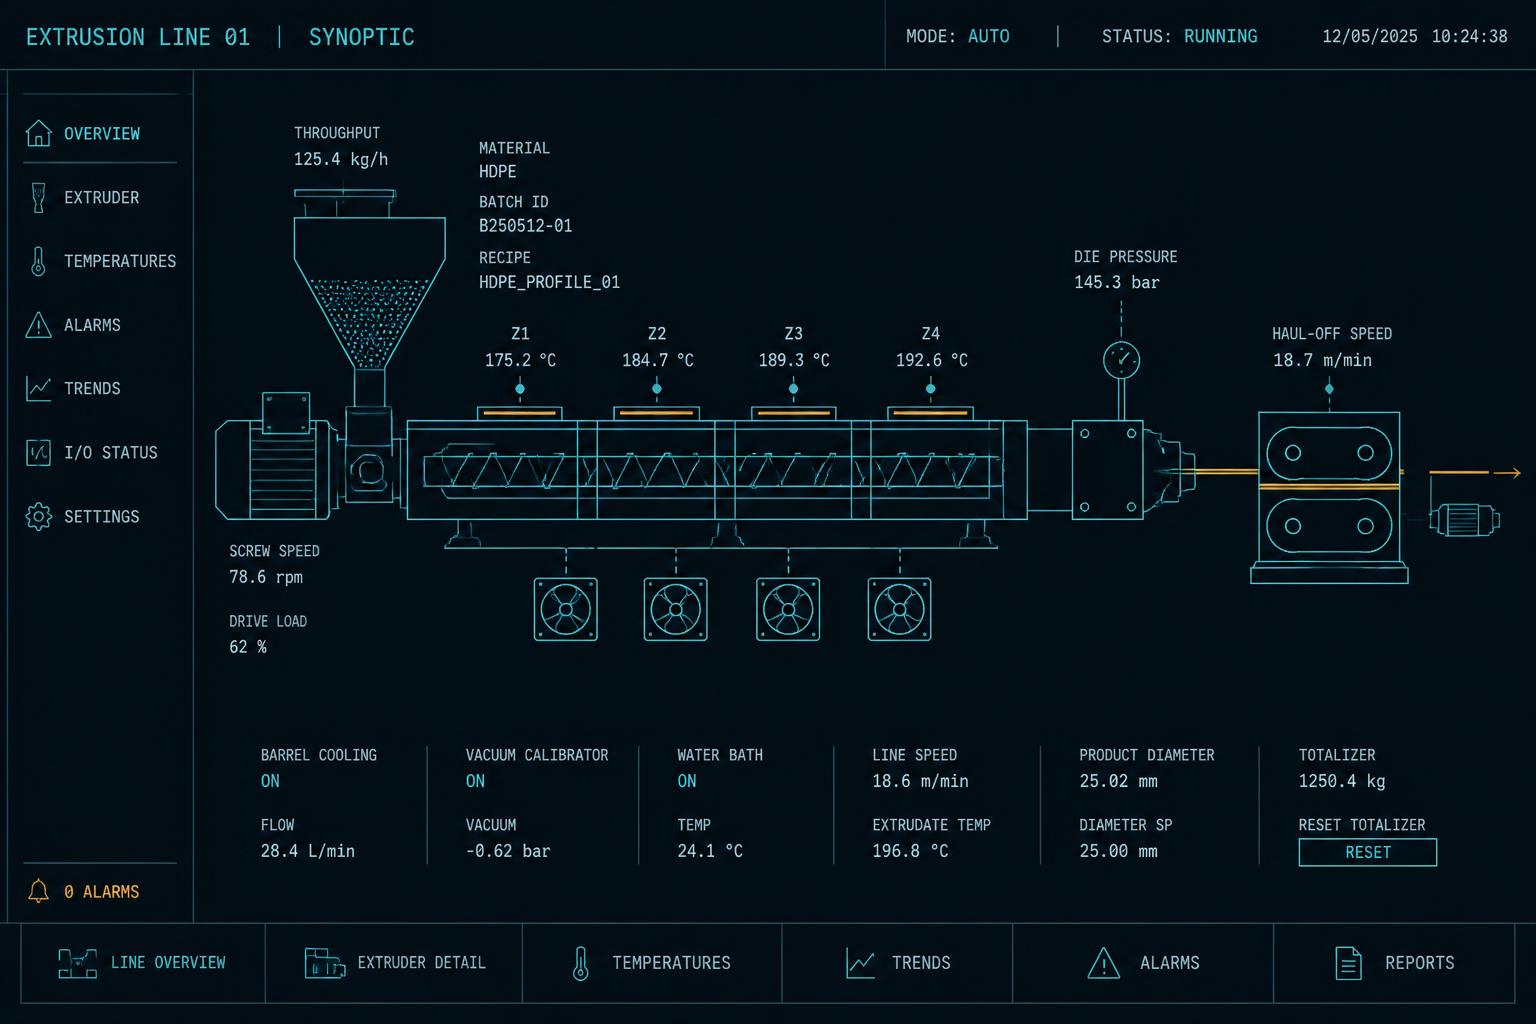Image resolution: width=1536 pixels, height=1024 pixels.
Task: Click the second barrel cooling fan under Z2
Action: click(676, 609)
